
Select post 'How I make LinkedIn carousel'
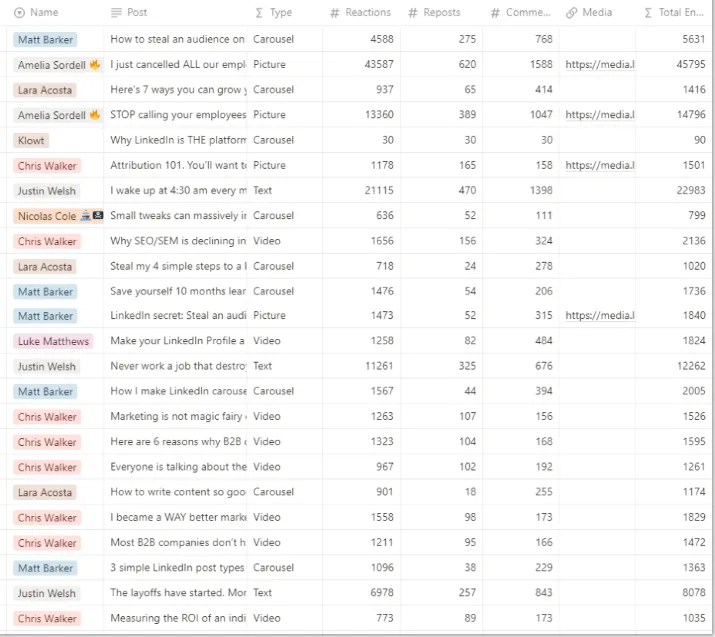[x=178, y=391]
